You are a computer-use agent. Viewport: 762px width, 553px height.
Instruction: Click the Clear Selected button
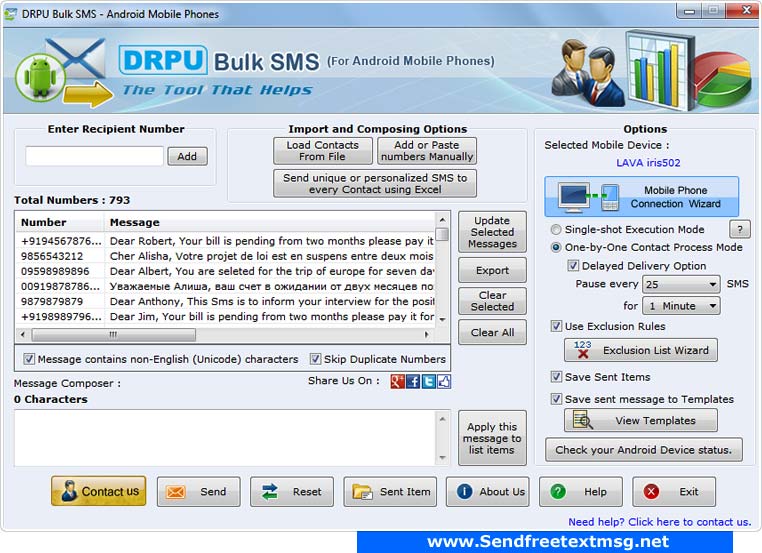pos(492,301)
